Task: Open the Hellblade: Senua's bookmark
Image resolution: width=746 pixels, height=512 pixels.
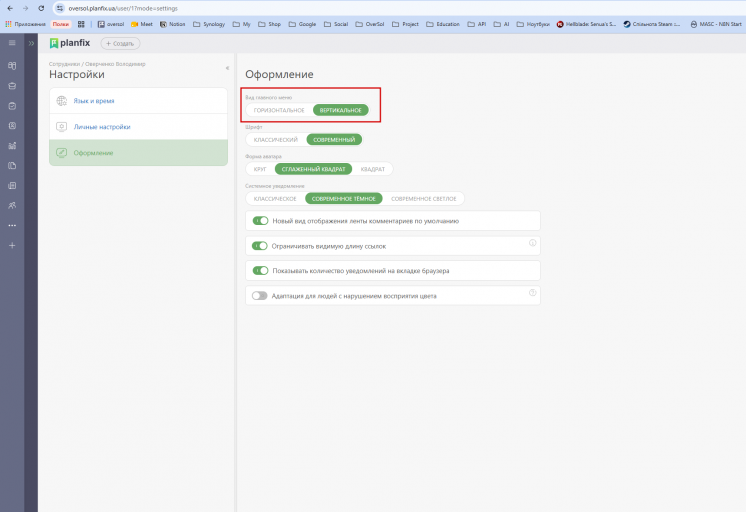Action: pyautogui.click(x=586, y=24)
